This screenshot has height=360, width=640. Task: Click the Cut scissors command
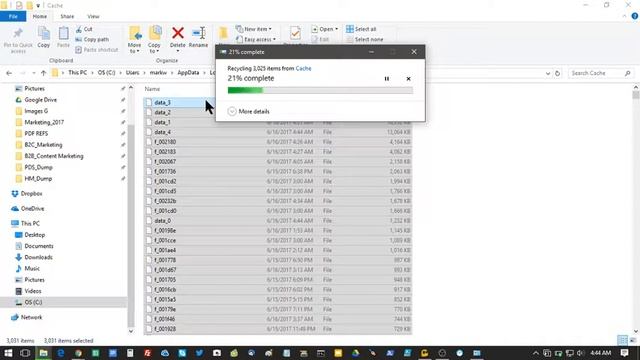tap(84, 29)
